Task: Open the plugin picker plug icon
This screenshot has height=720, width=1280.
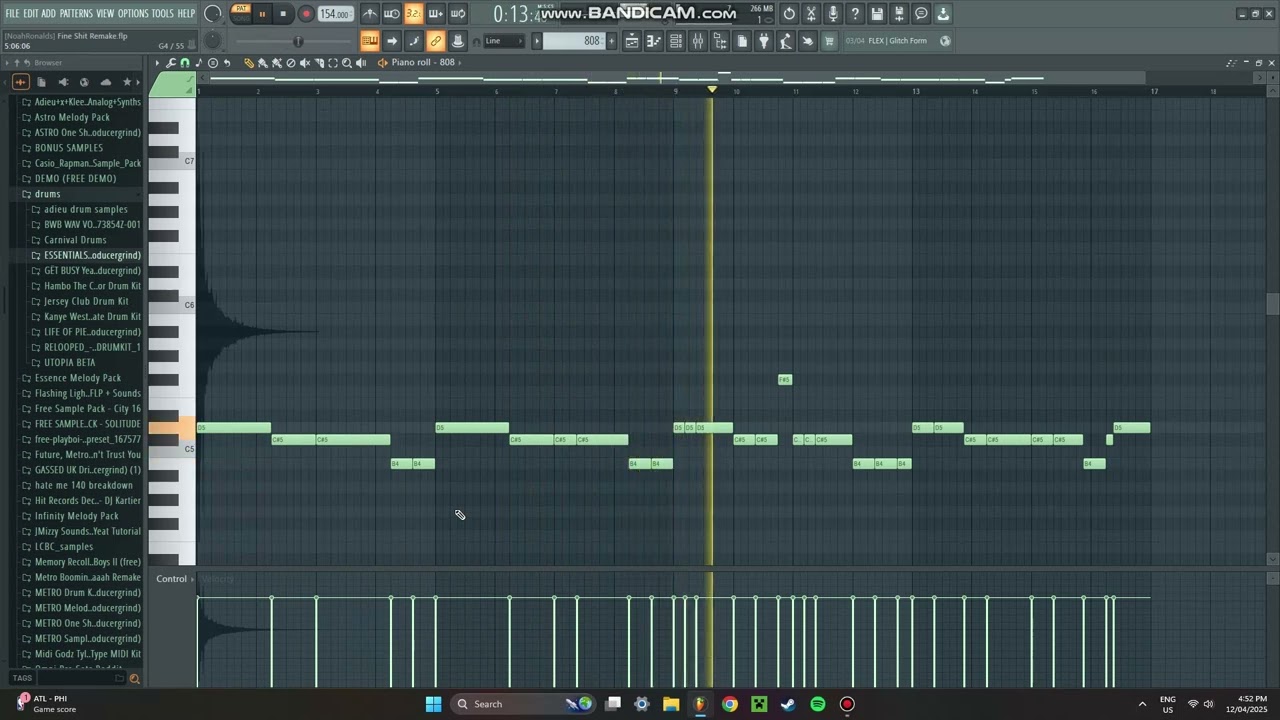Action: pos(764,41)
